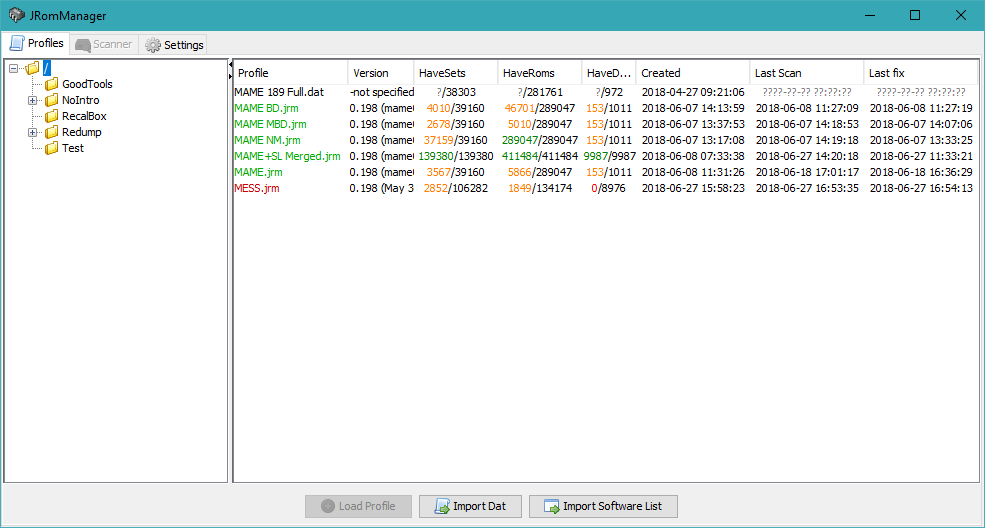Click the RecalBox folder icon
Viewport: 985px width, 528px height.
tap(52, 116)
